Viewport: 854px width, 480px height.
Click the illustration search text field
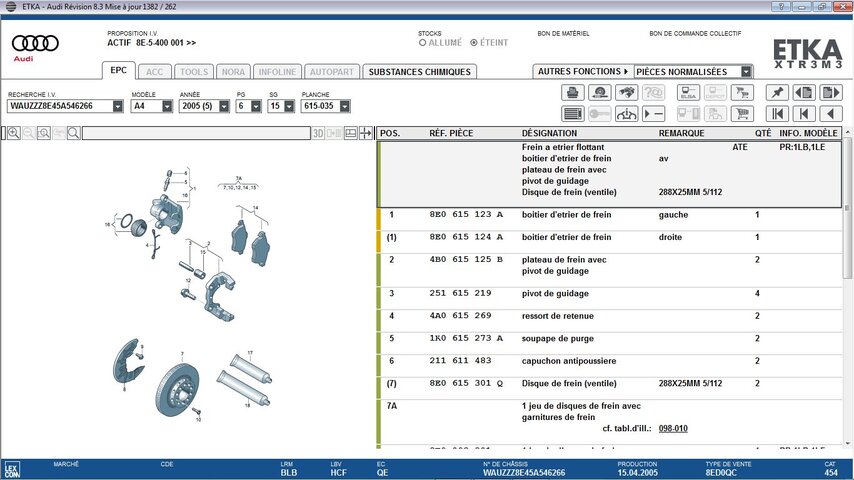pyautogui.click(x=196, y=133)
